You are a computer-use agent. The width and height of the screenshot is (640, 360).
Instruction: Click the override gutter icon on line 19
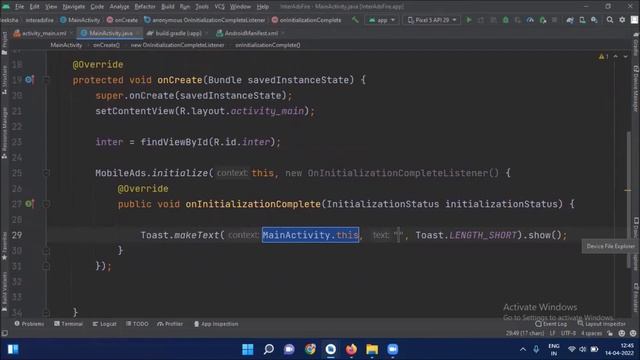[x=29, y=80]
